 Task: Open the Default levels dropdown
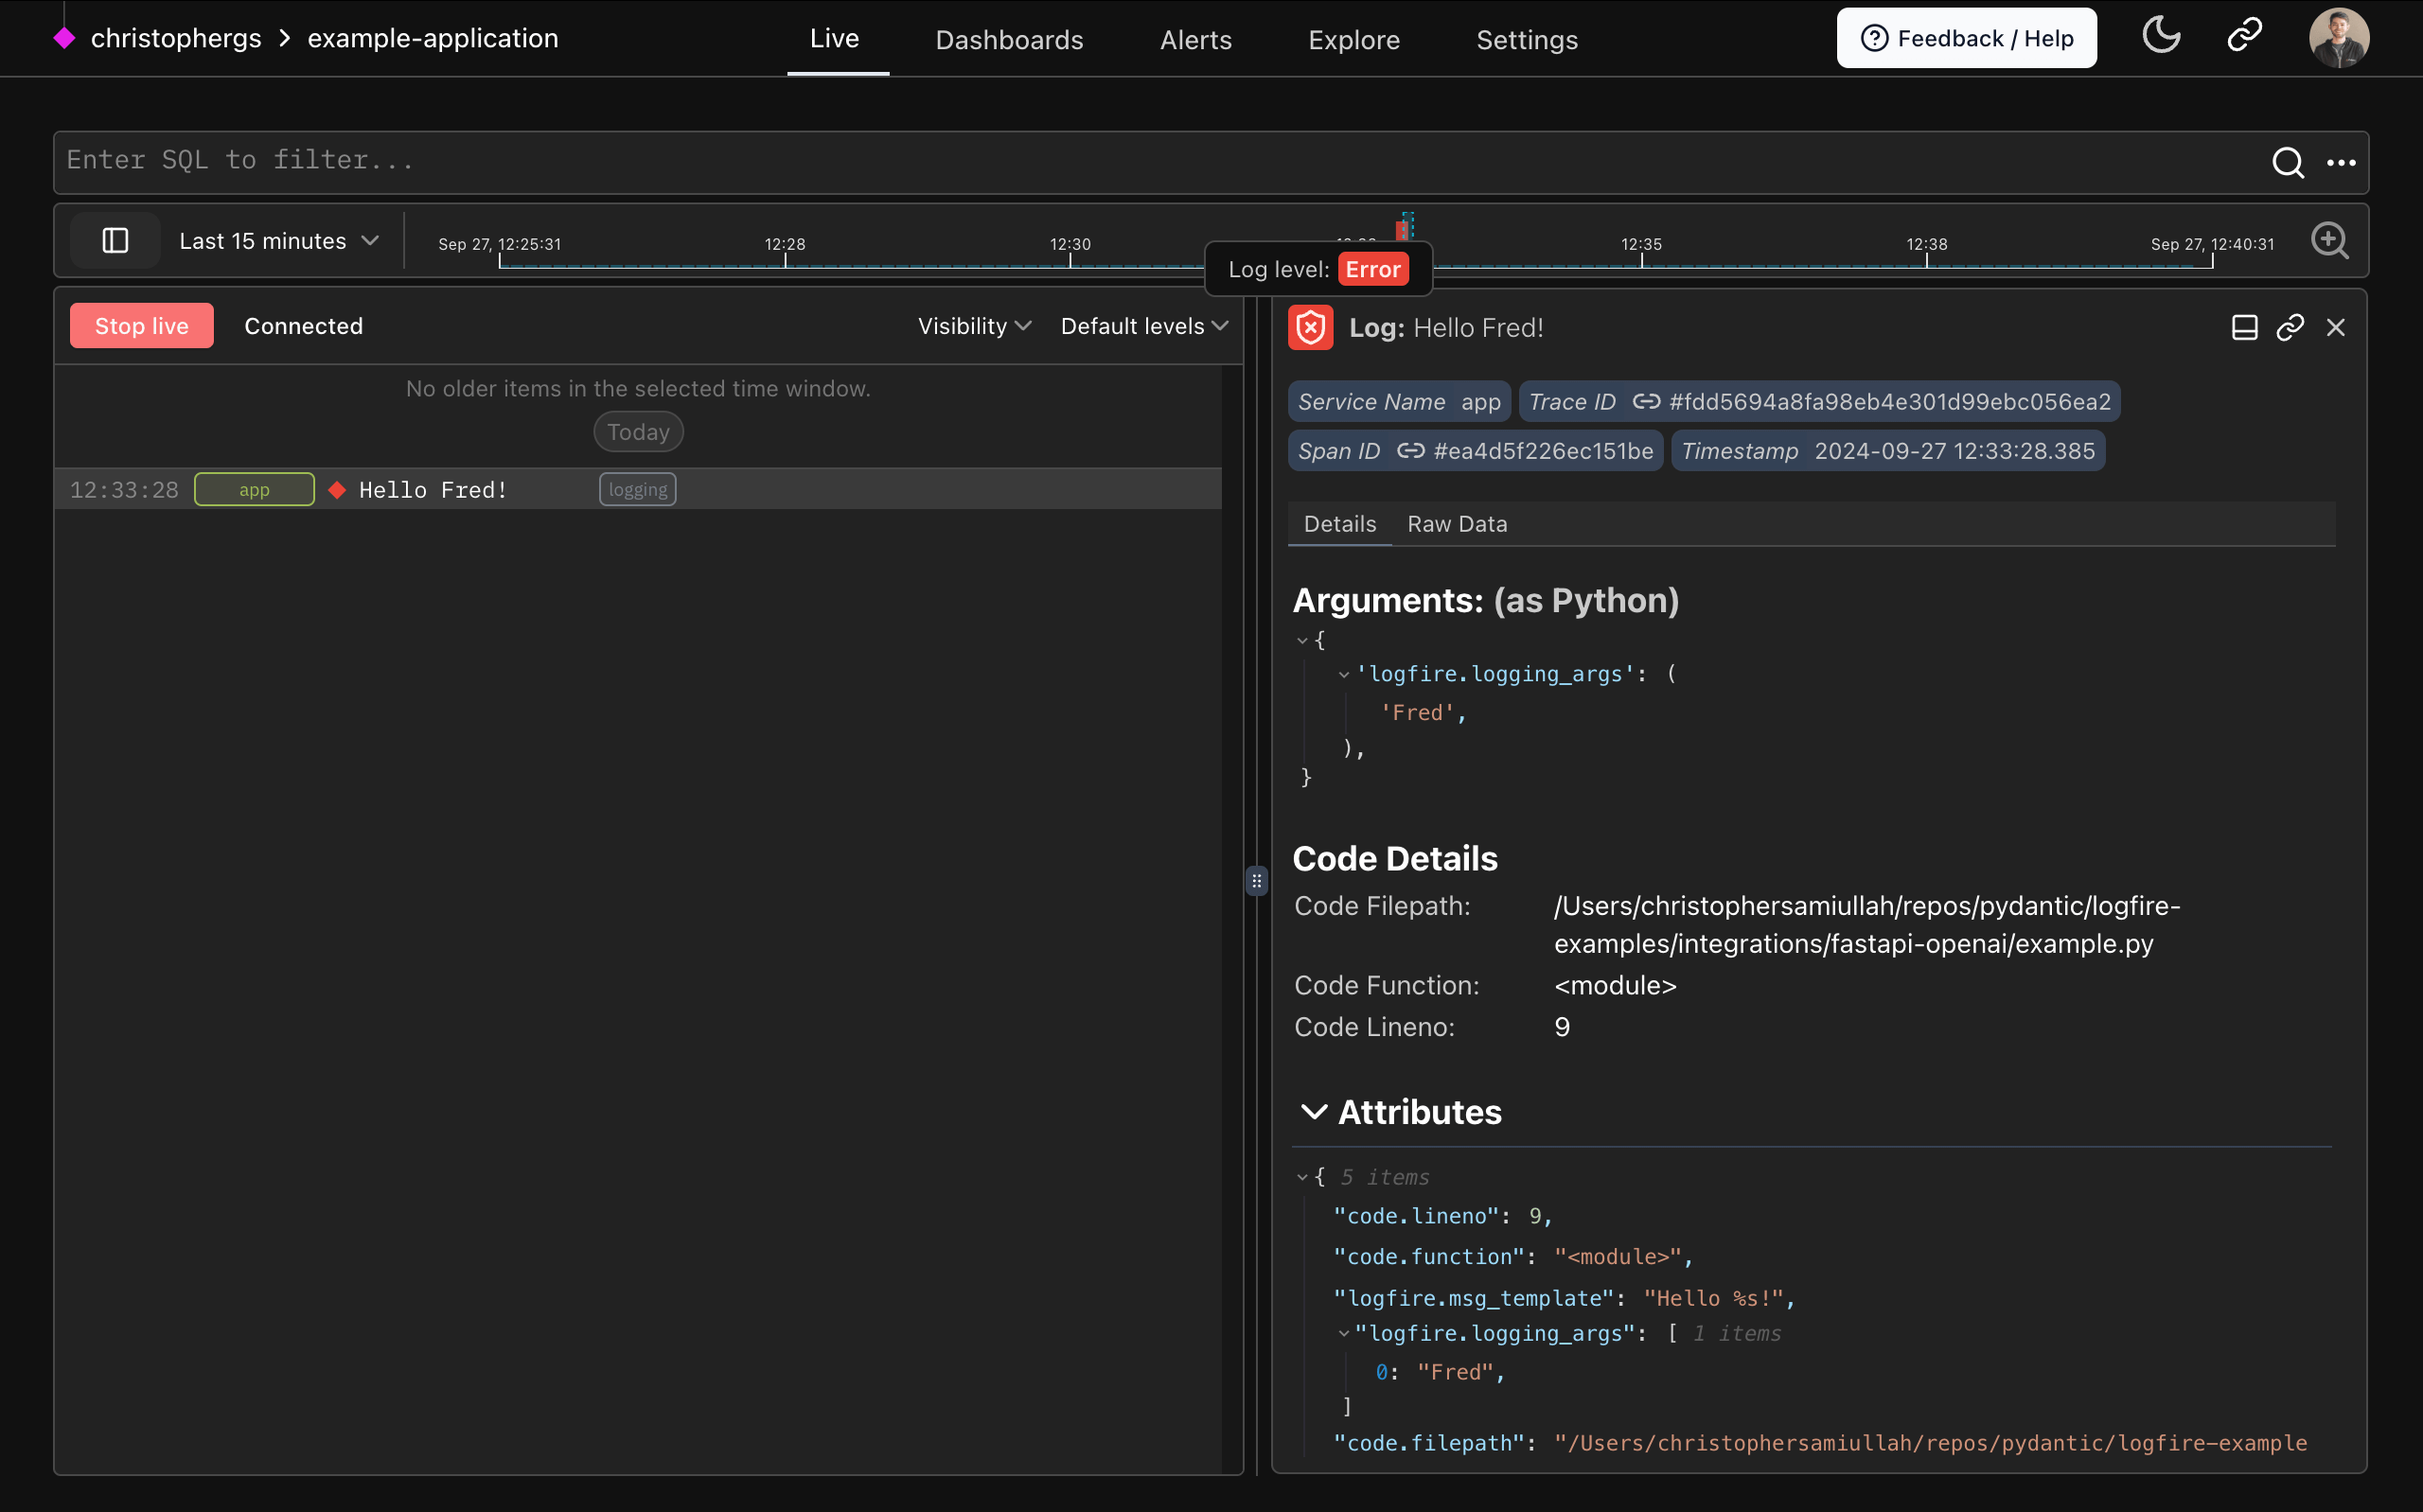[x=1143, y=325]
